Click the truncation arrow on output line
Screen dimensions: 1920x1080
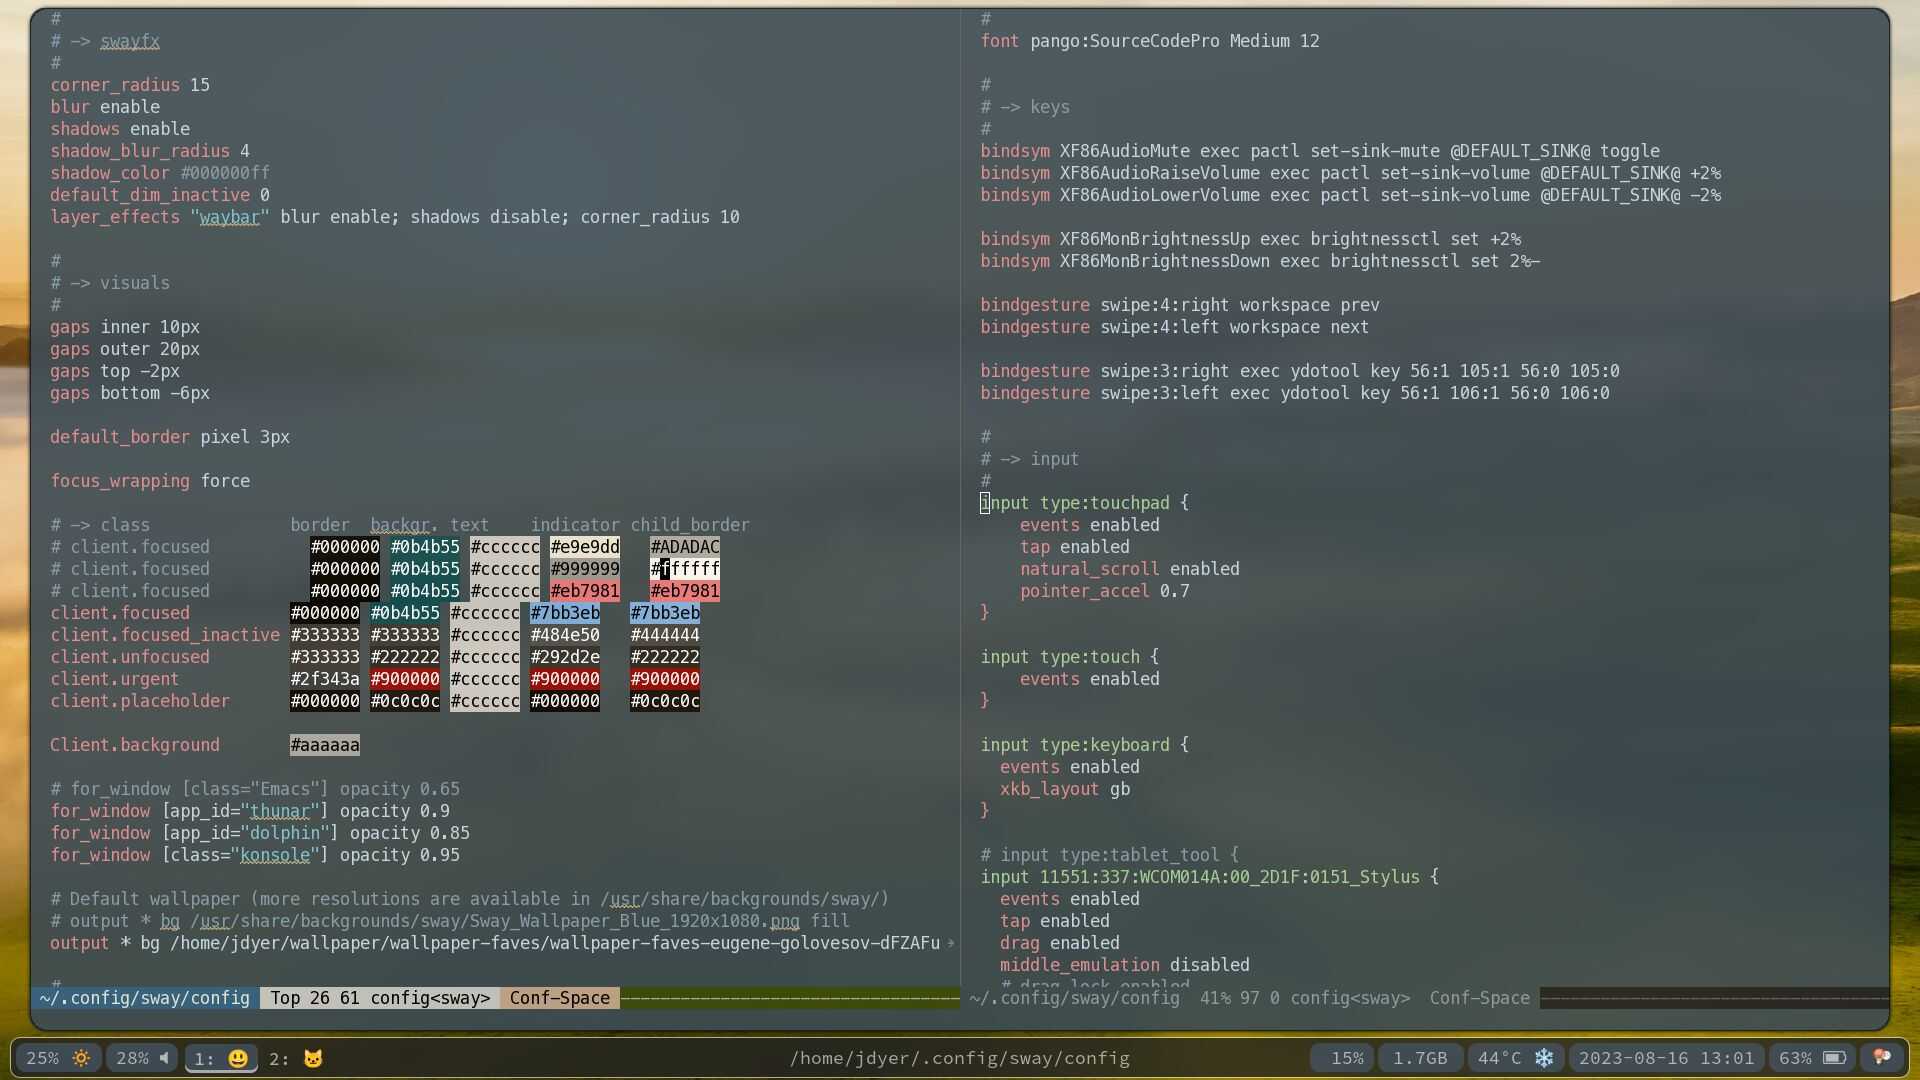pos(950,943)
